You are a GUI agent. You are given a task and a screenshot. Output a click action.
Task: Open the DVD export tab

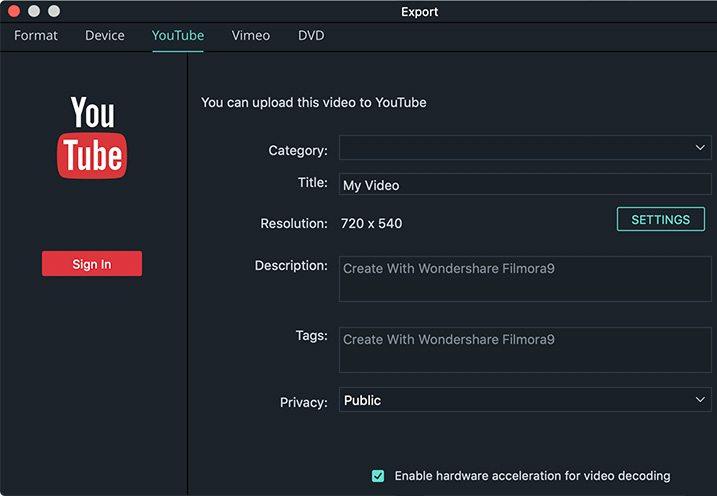[311, 35]
